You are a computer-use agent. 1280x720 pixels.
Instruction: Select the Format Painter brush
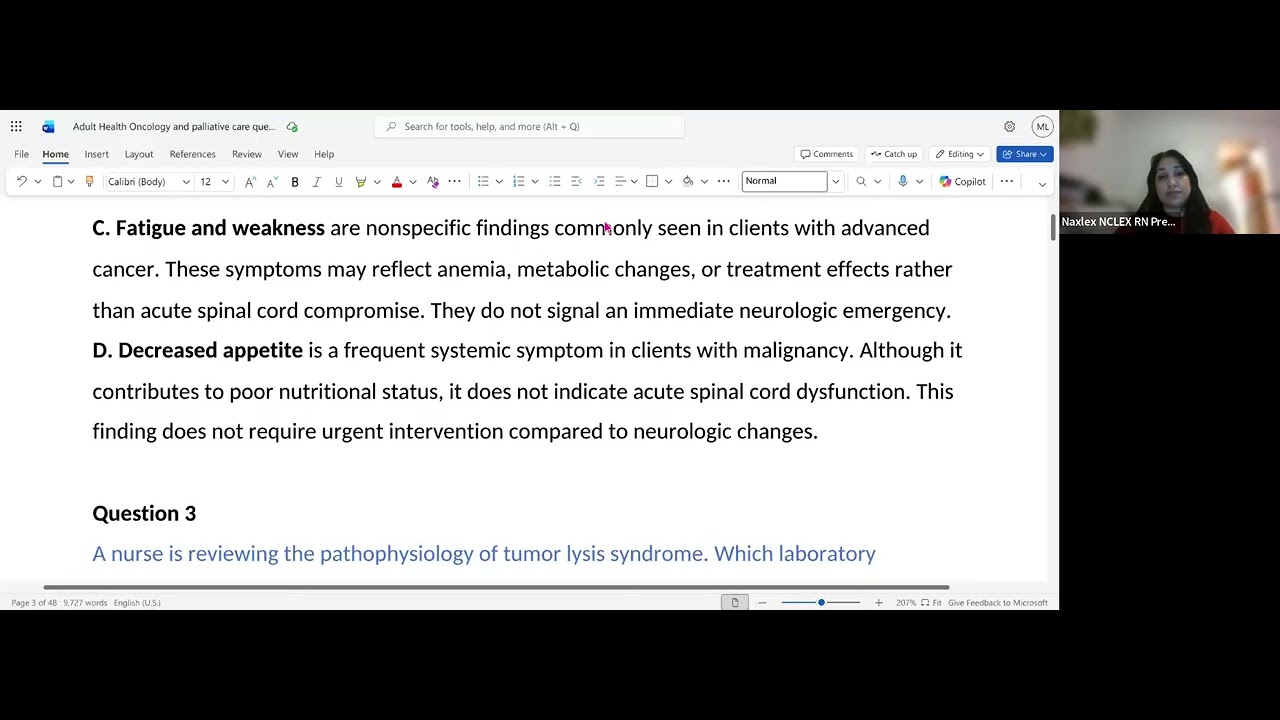click(89, 182)
